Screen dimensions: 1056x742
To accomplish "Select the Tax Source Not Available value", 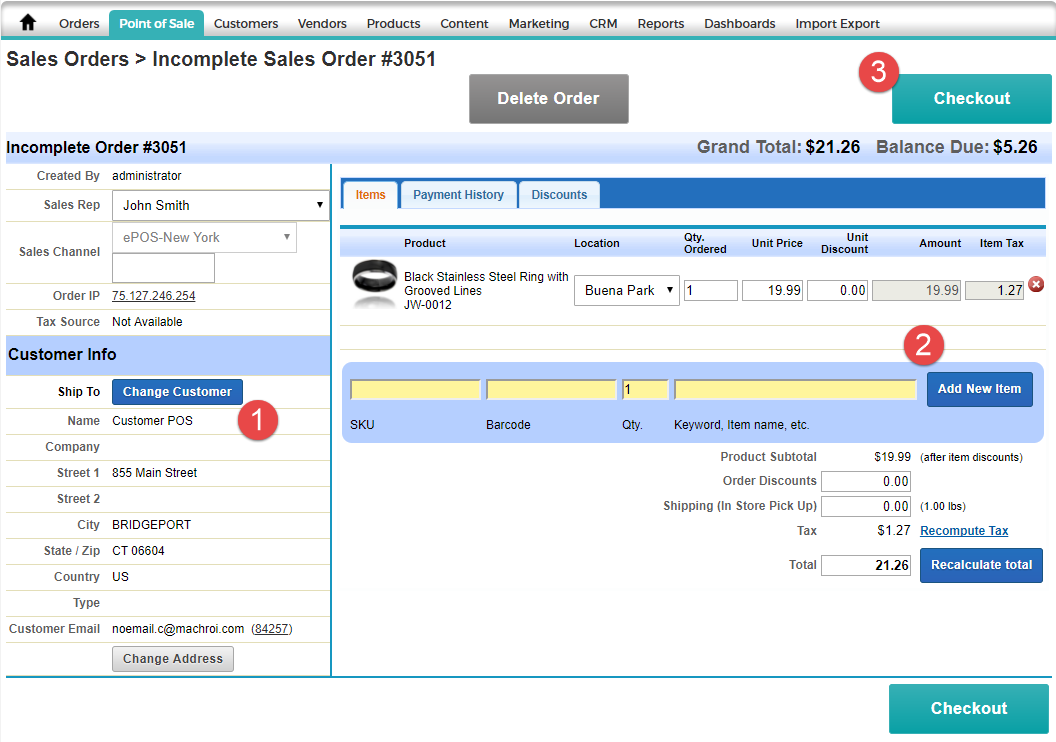I will click(x=147, y=322).
